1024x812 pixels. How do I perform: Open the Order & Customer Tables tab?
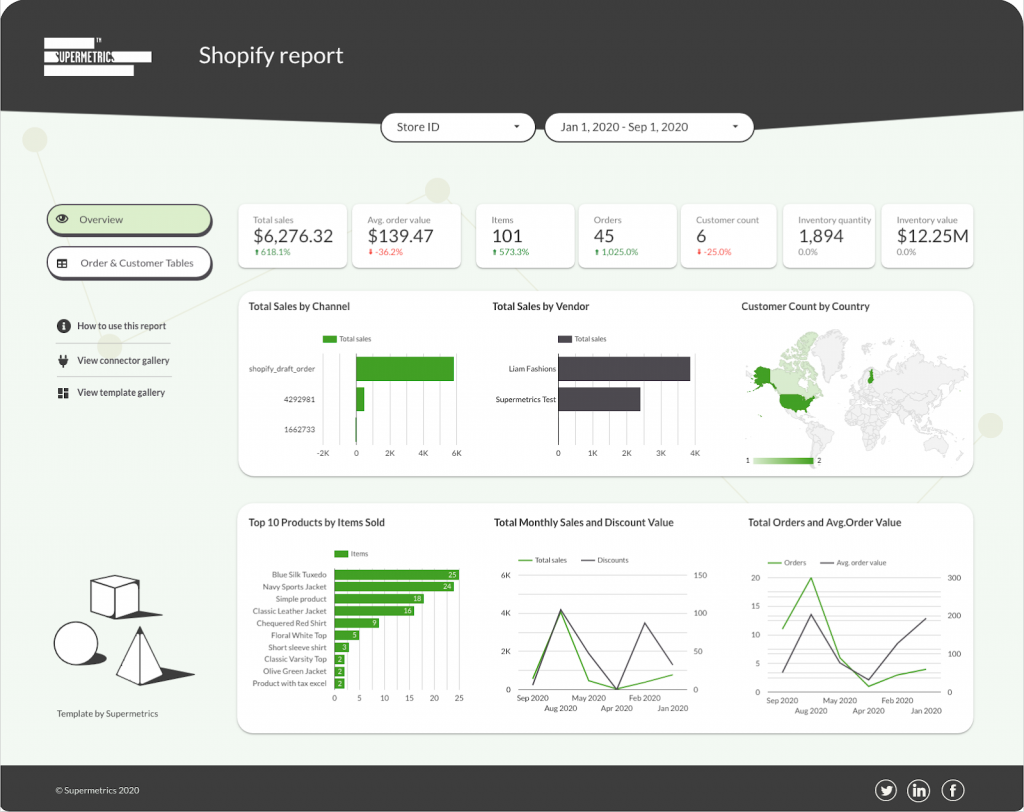[129, 263]
